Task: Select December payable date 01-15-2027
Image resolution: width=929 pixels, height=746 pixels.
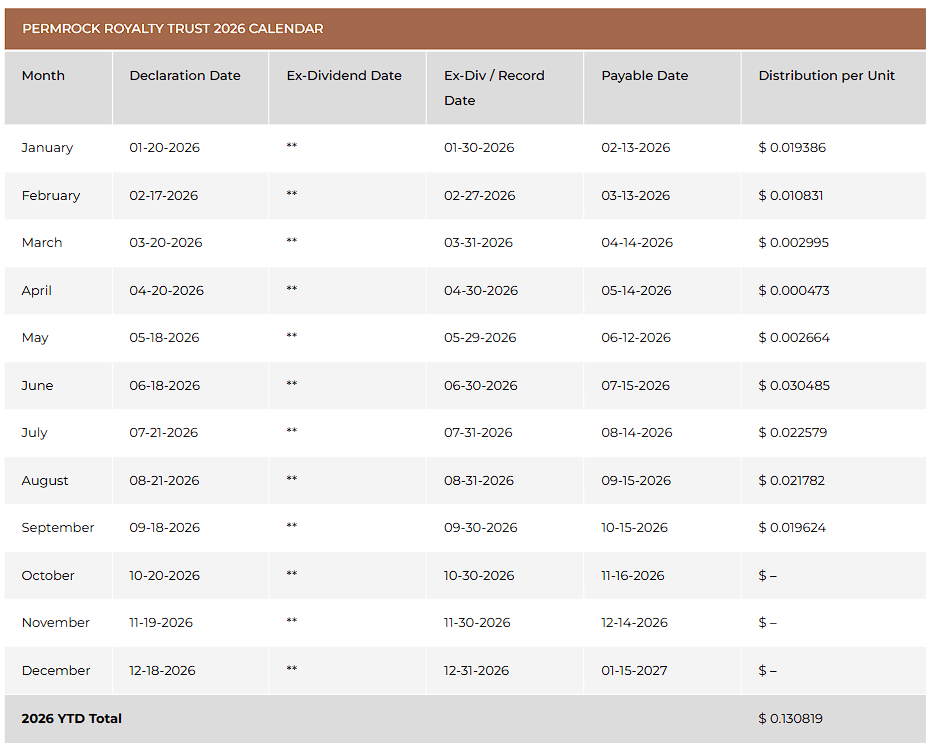Action: point(634,671)
